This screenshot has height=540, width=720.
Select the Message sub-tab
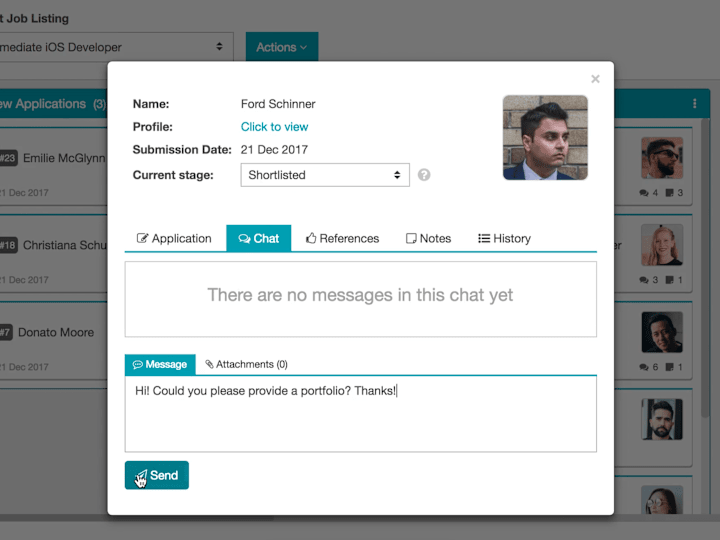tap(160, 365)
